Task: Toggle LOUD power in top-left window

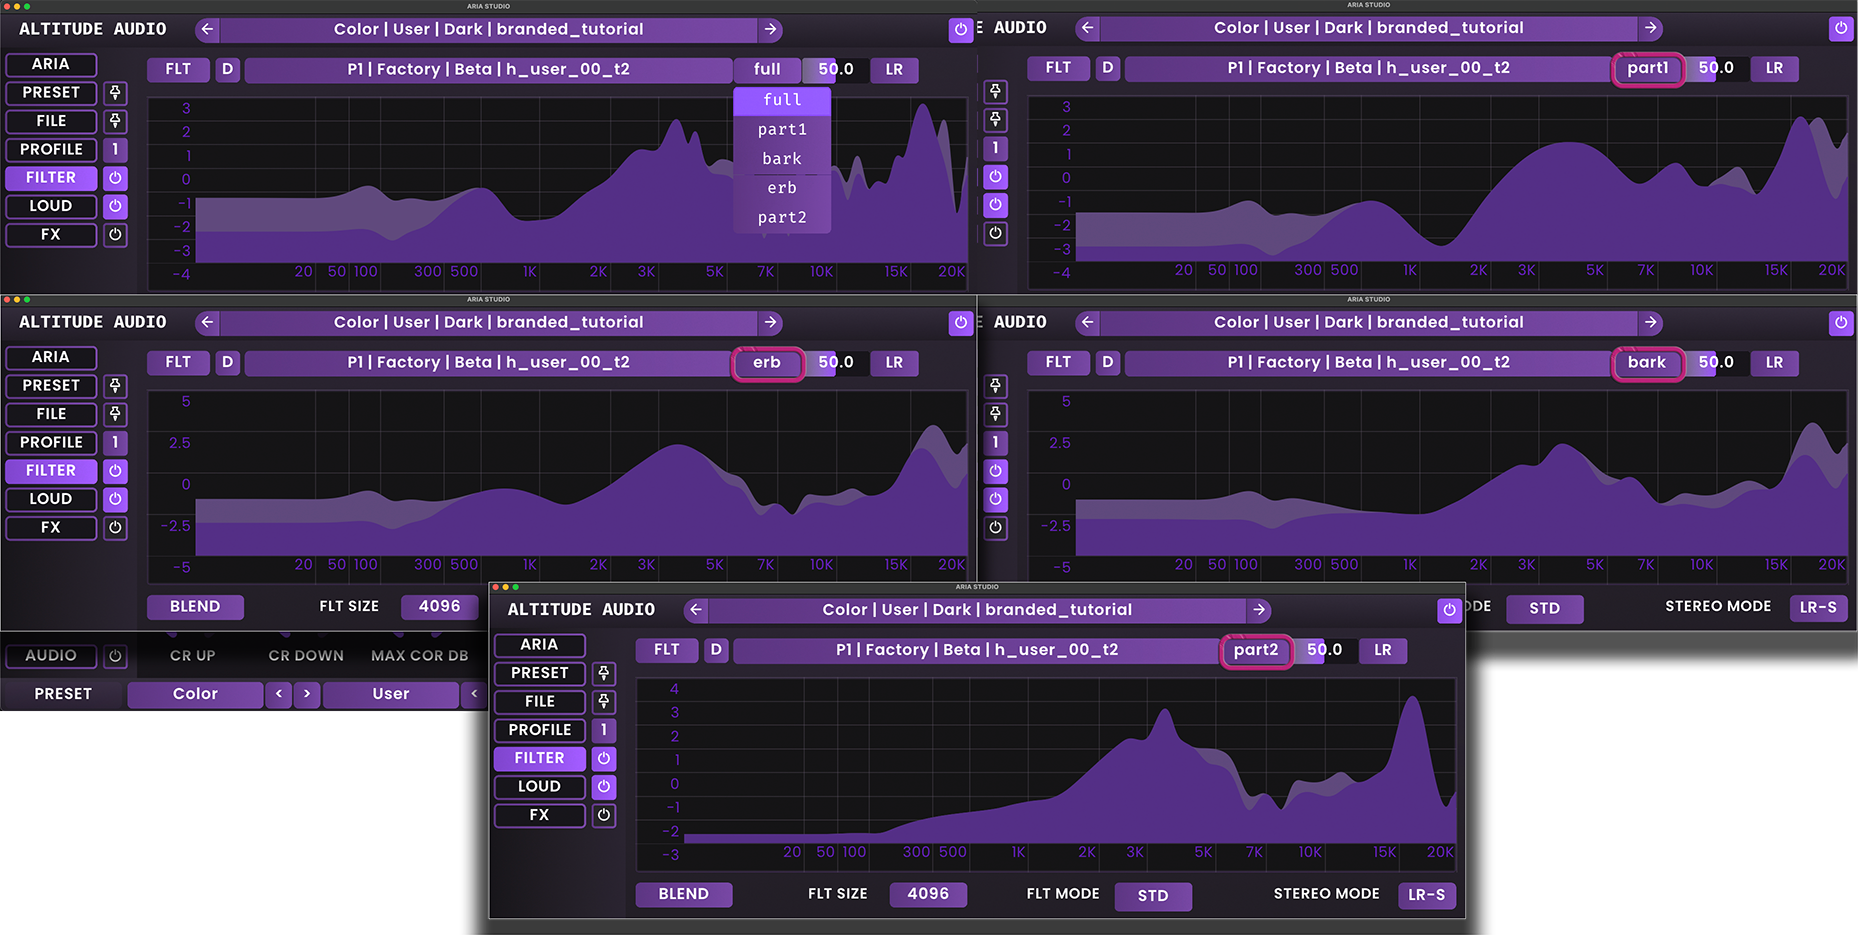Action: 115,206
